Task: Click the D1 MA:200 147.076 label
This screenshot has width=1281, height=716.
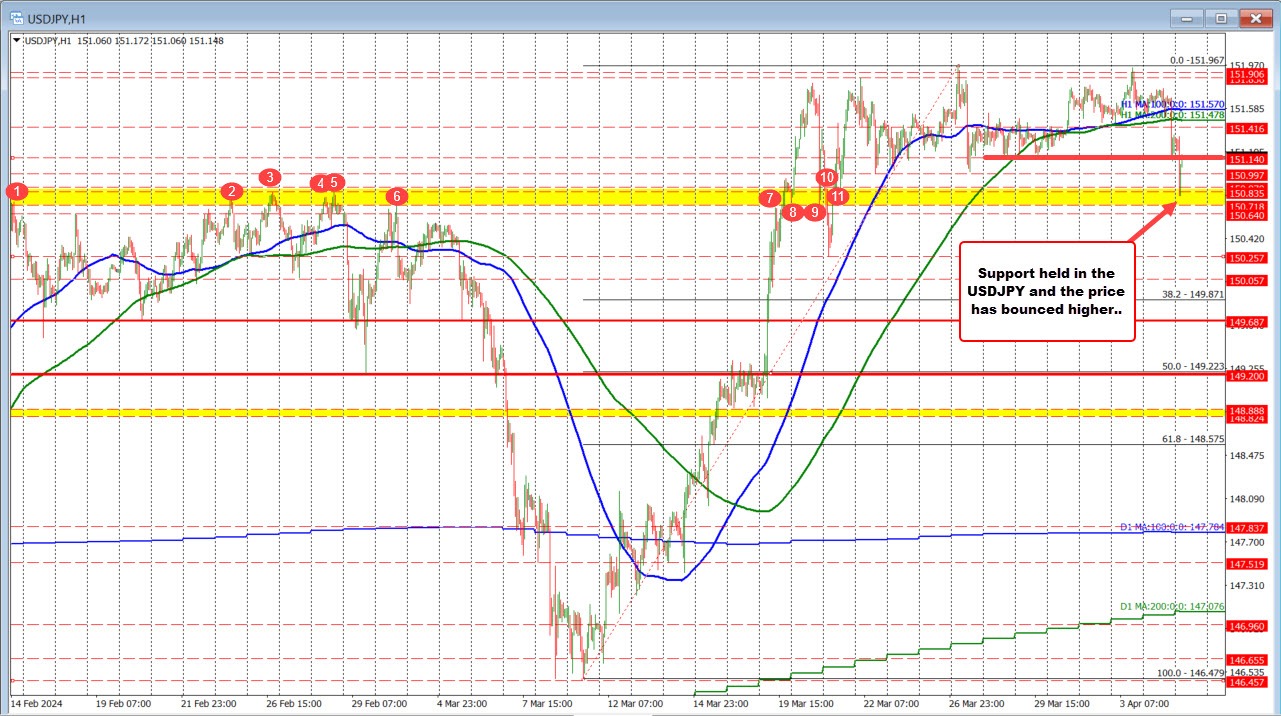Action: (1172, 606)
